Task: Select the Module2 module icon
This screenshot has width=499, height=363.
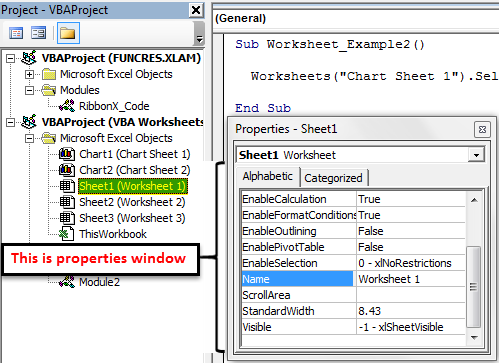Action: (67, 282)
